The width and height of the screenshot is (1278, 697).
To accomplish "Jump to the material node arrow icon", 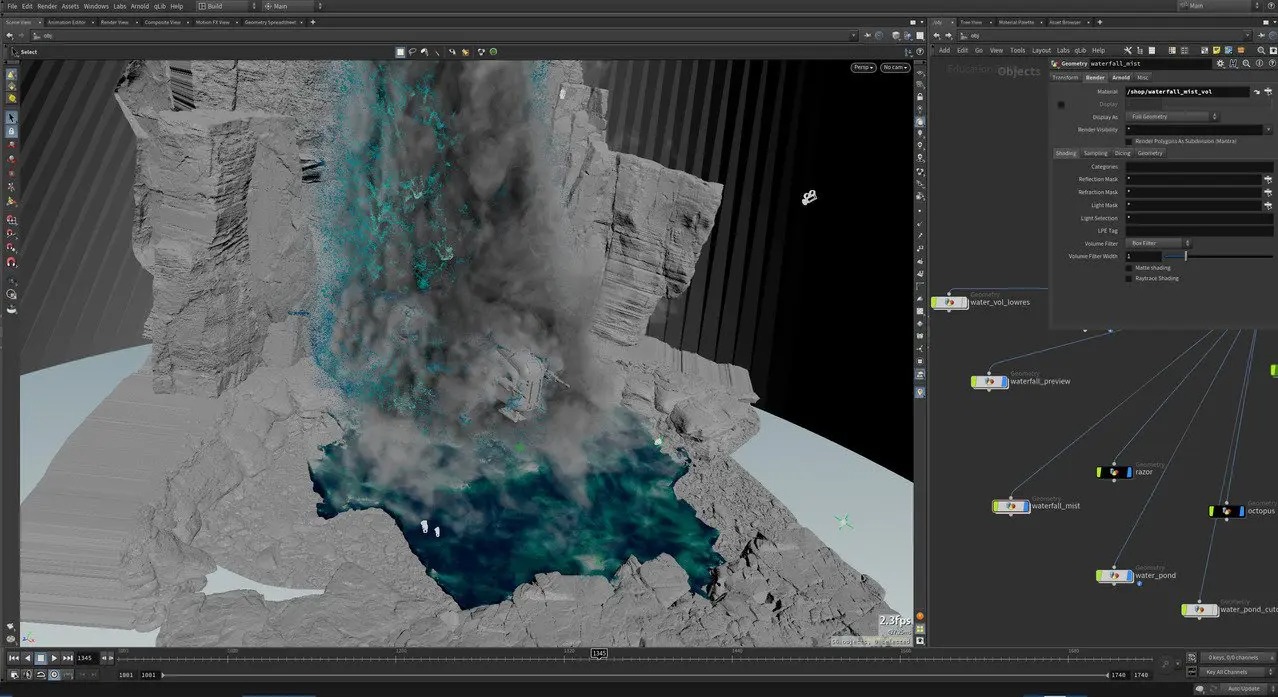I will (1256, 91).
